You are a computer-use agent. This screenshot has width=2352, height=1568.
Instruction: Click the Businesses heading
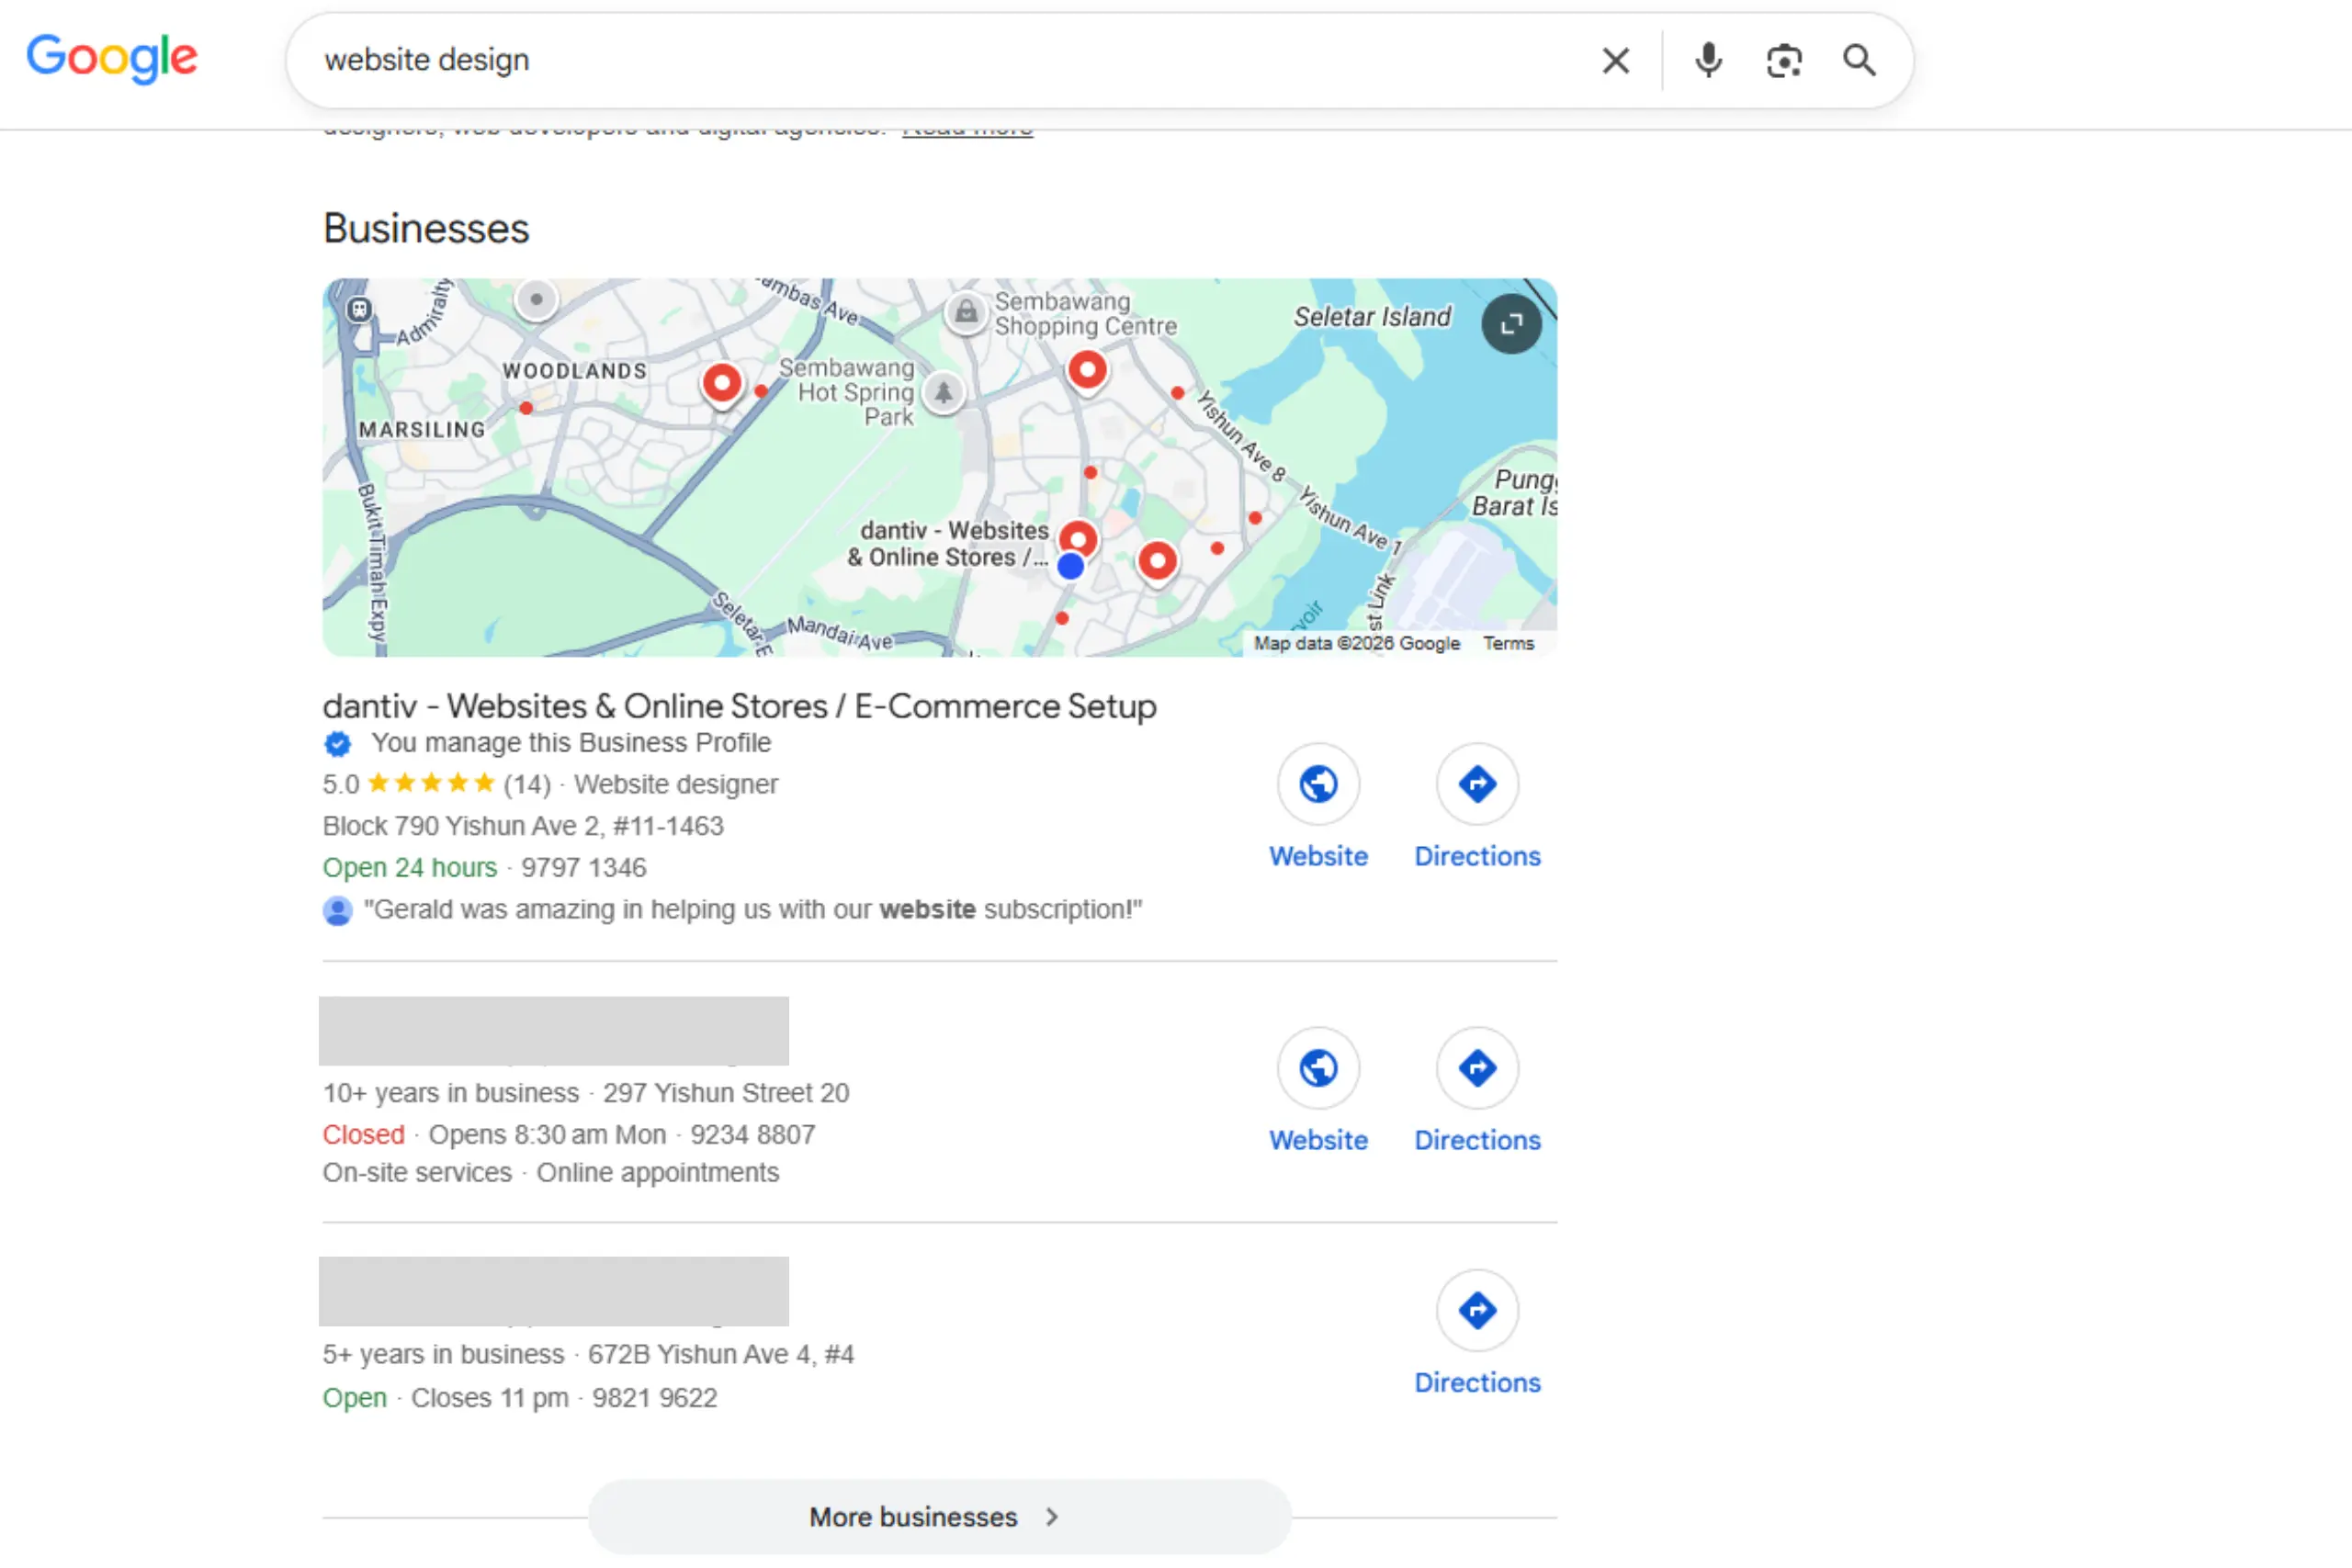[426, 229]
